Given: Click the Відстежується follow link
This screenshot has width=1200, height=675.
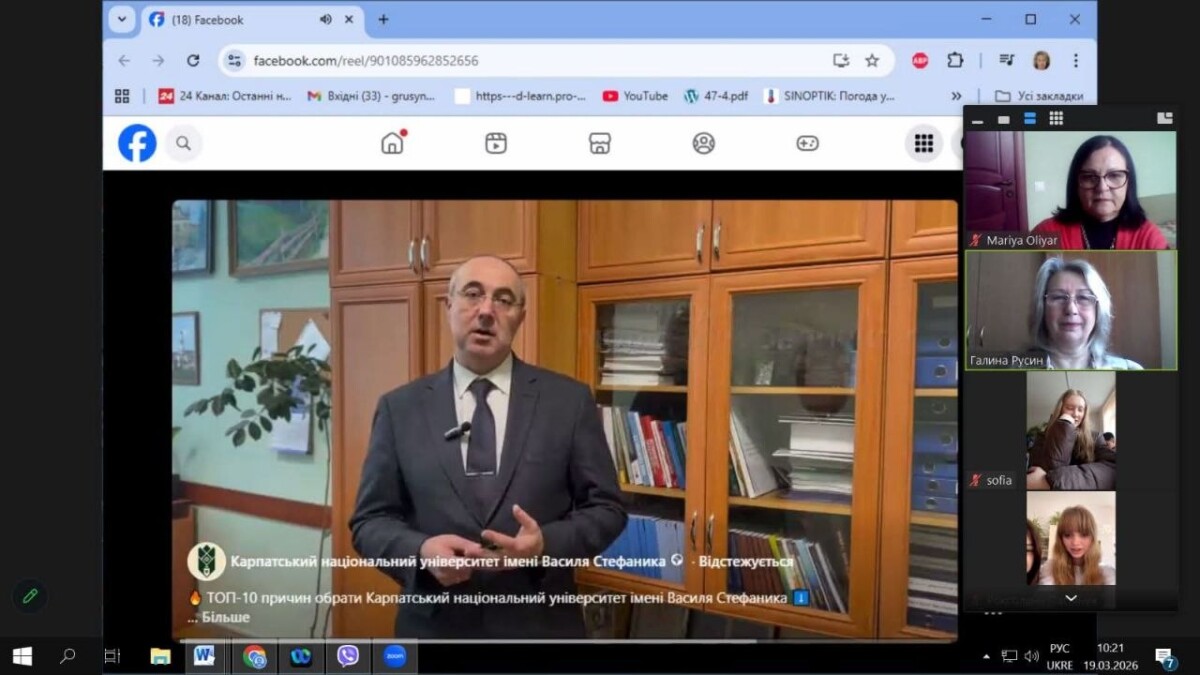Looking at the screenshot, I should pyautogui.click(x=745, y=562).
